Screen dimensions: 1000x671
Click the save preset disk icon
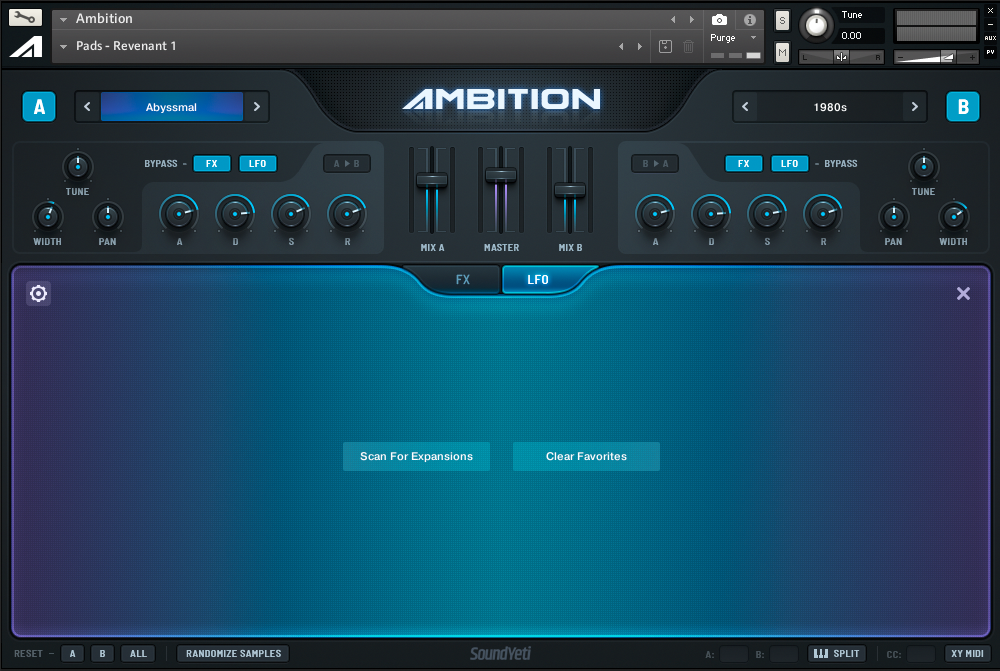(x=665, y=46)
